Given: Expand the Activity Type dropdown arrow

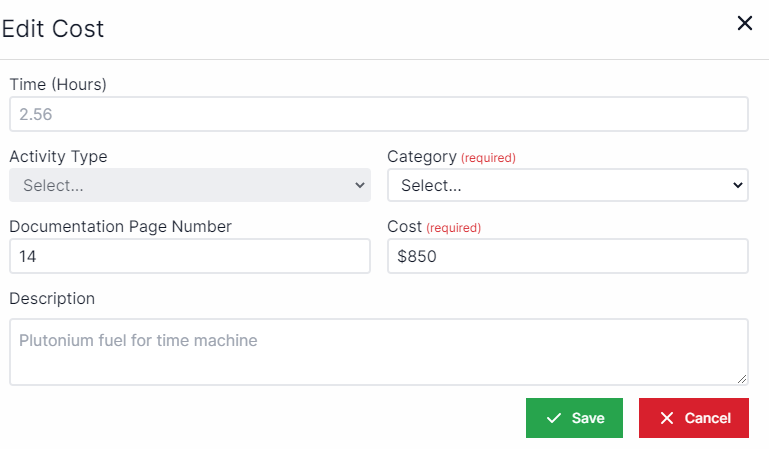Looking at the screenshot, I should (x=360, y=185).
